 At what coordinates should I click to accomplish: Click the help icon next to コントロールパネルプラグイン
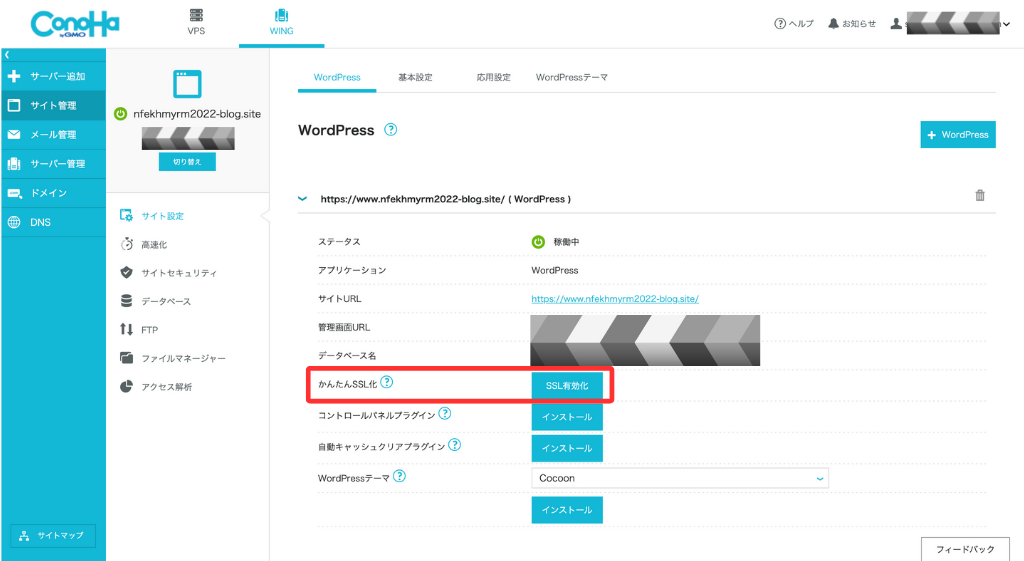pyautogui.click(x=445, y=413)
